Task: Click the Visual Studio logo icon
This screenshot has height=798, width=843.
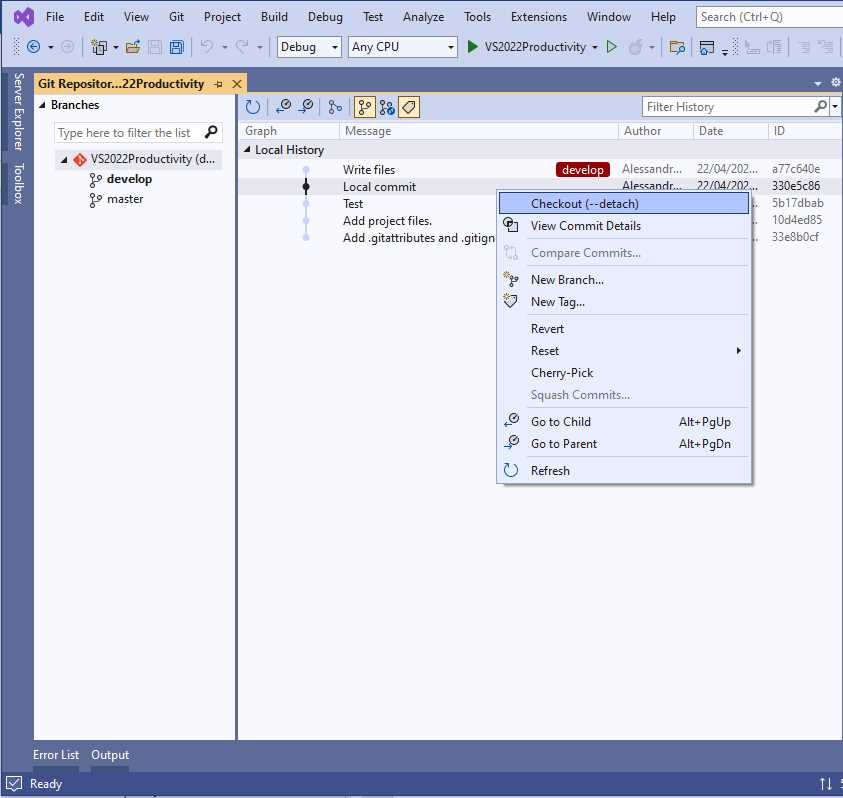Action: point(23,17)
